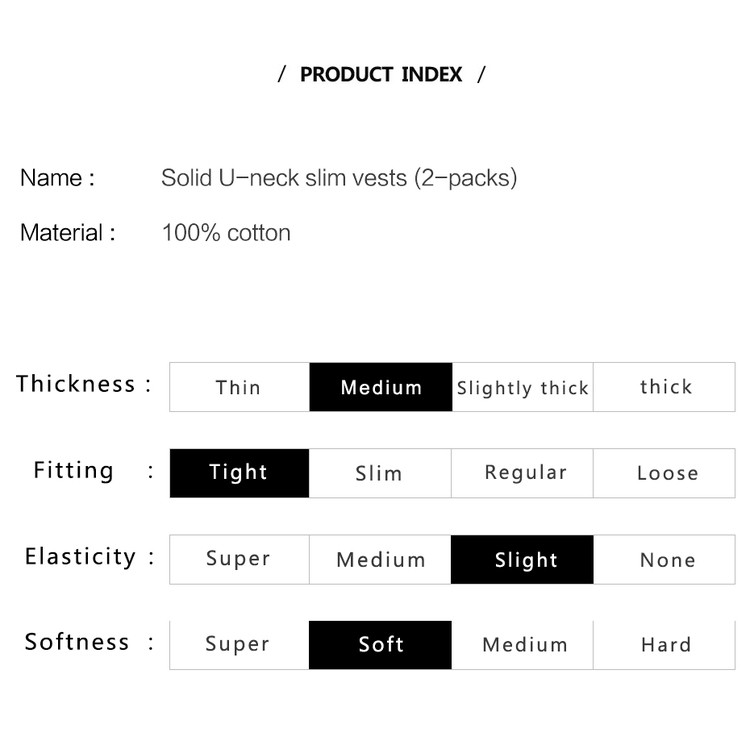The image size is (750, 745).
Task: Choose Slim fitting option
Action: point(380,473)
